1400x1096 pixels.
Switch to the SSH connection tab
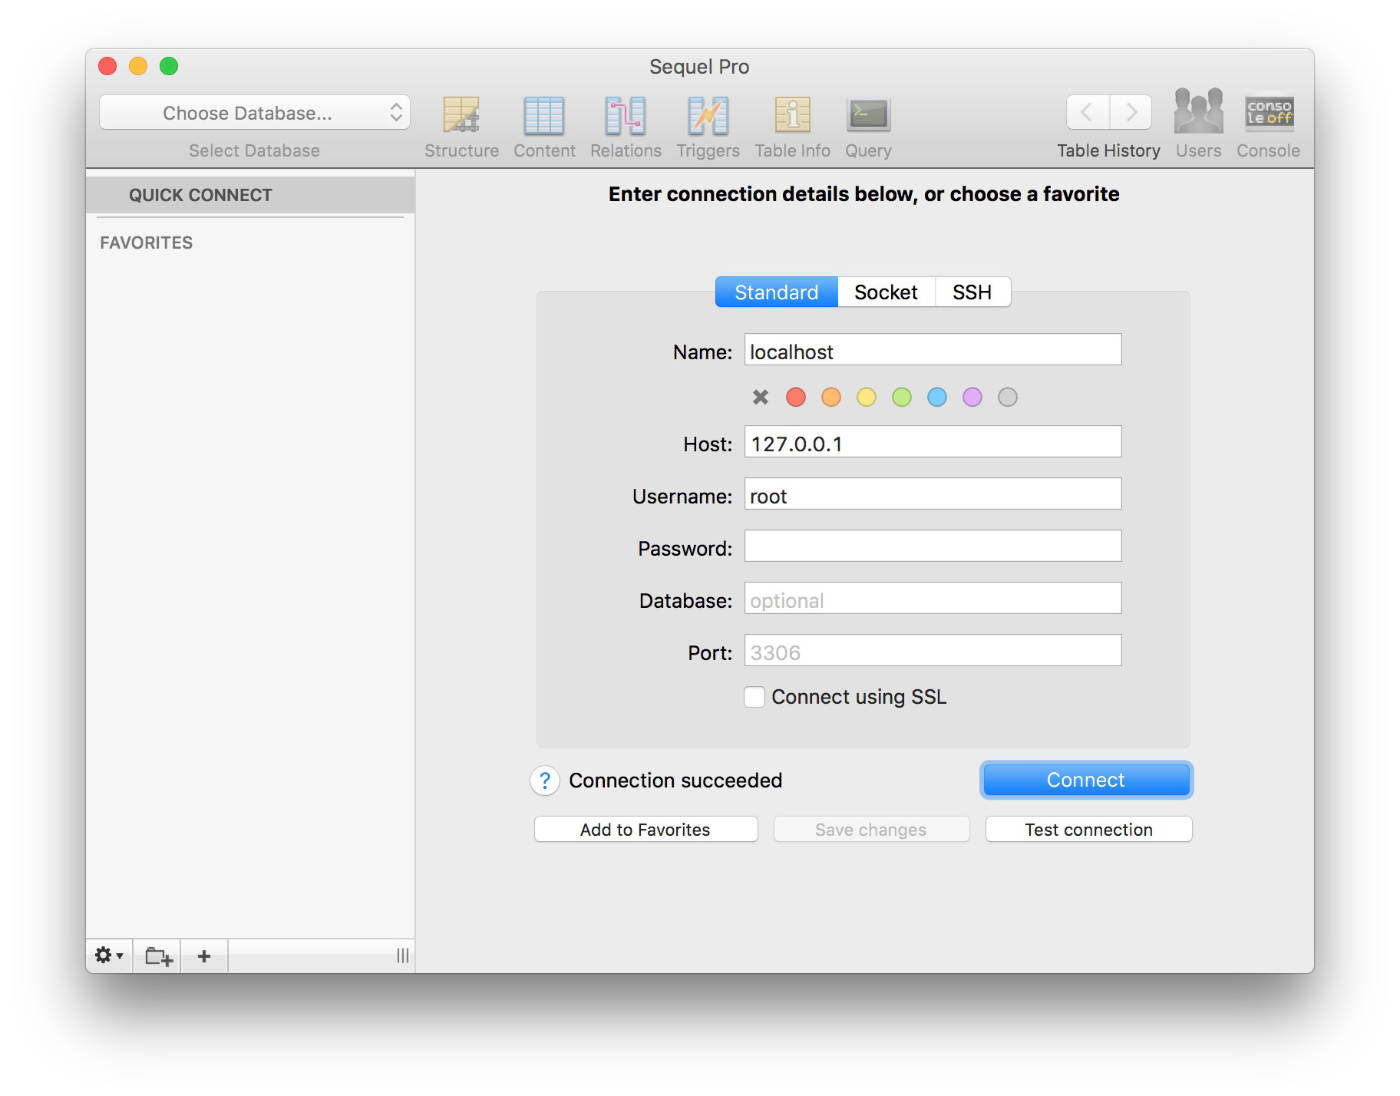coord(972,292)
